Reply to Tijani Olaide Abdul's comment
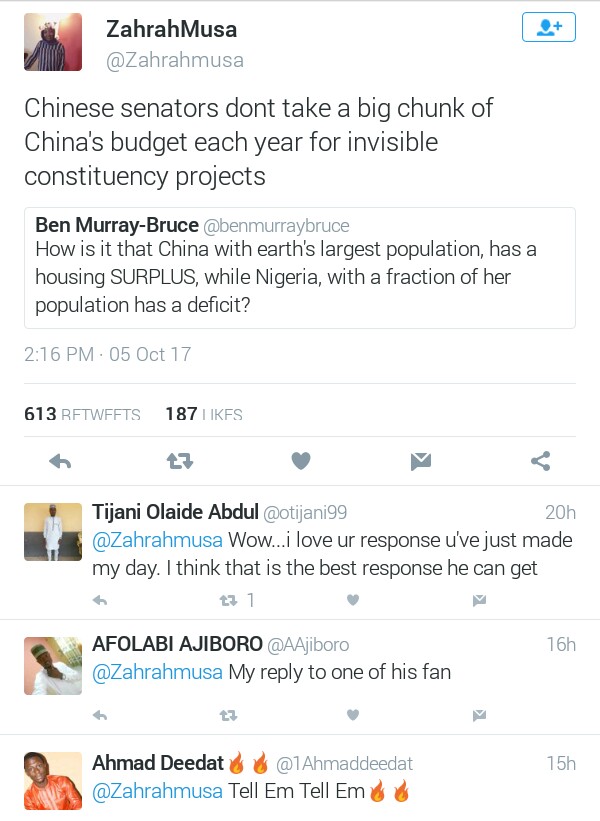 pos(100,600)
